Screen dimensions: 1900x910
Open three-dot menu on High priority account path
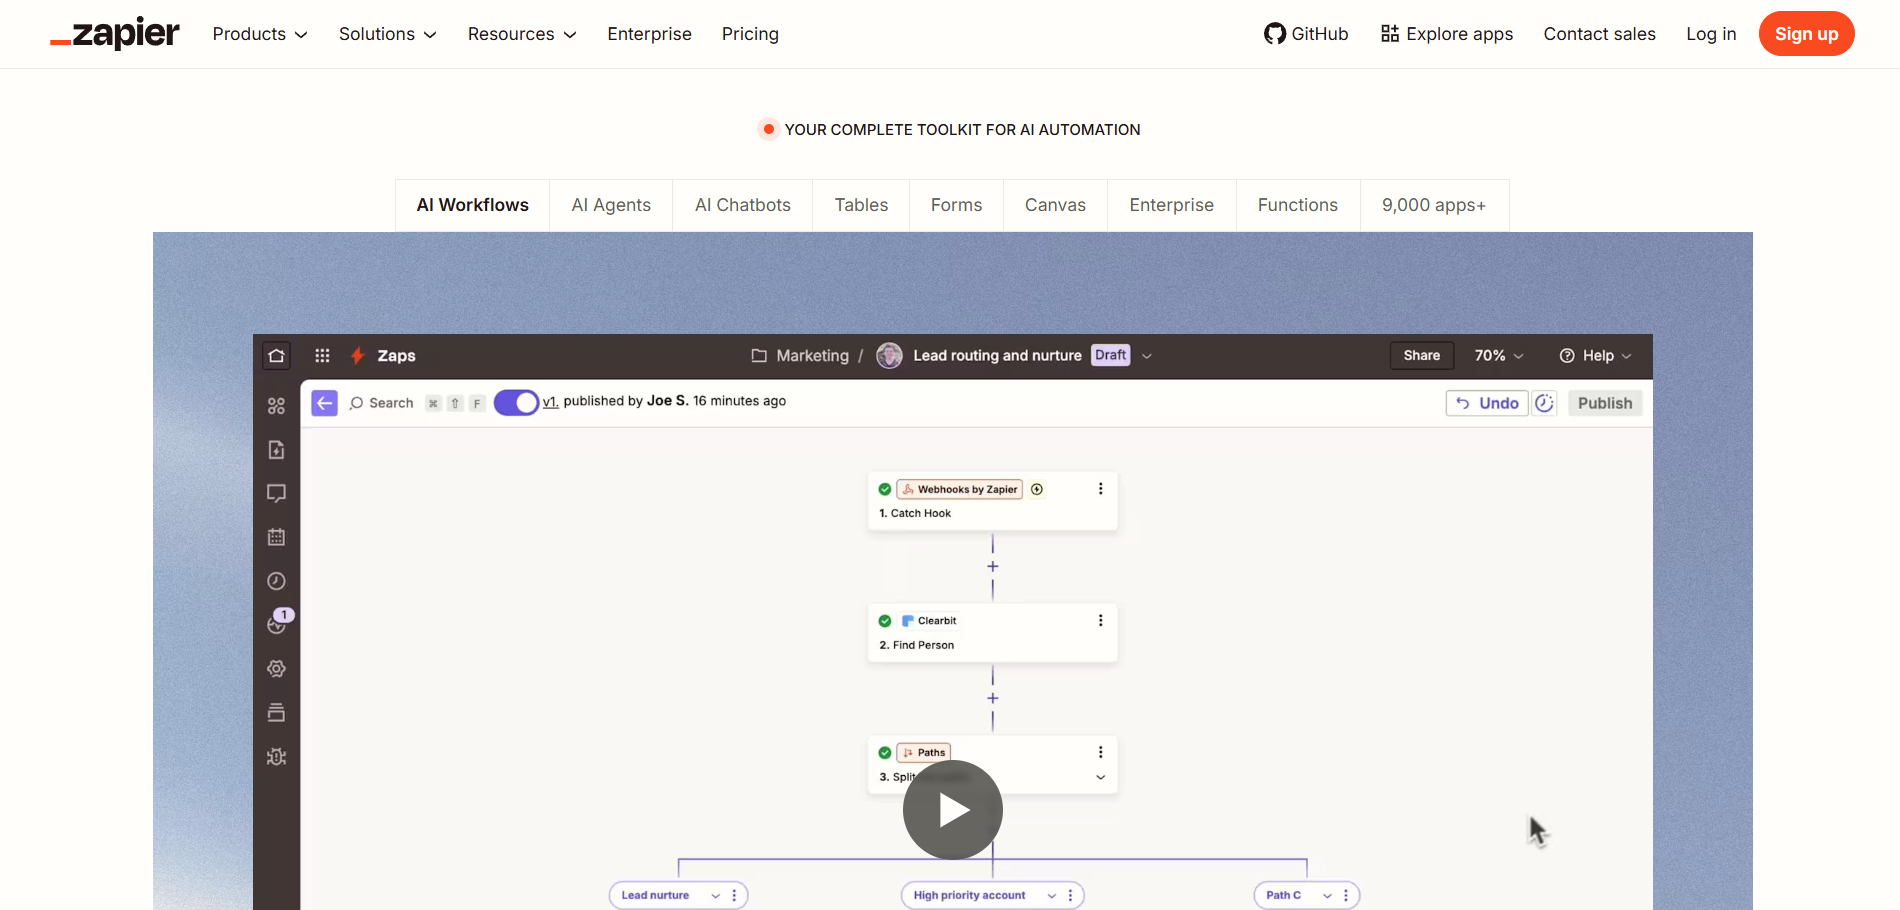(x=1070, y=896)
